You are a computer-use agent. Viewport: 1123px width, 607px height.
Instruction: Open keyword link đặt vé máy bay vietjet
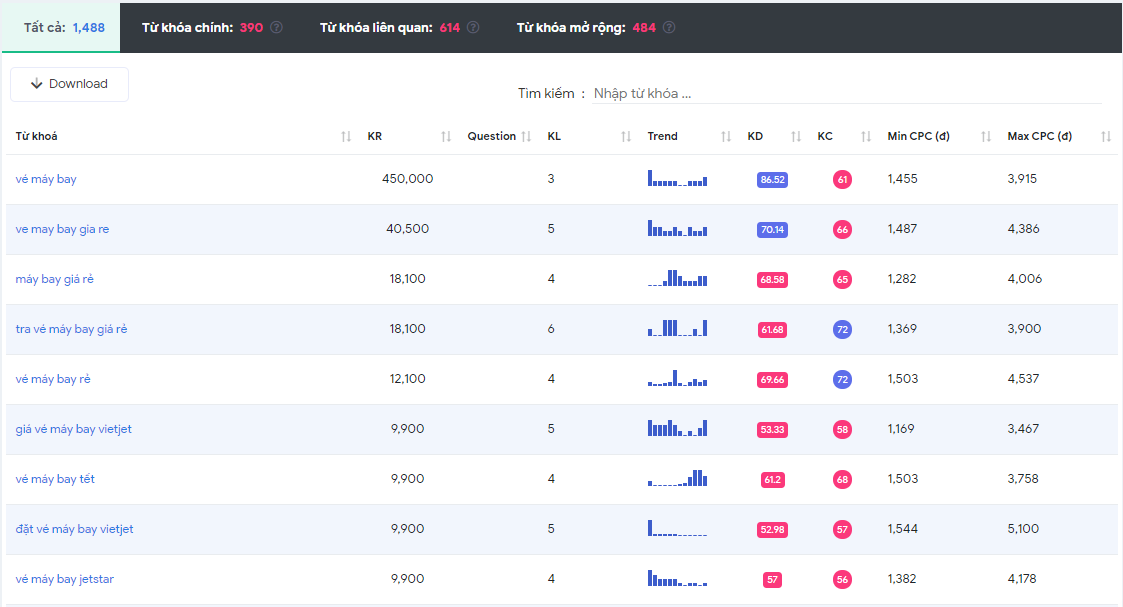[74, 529]
